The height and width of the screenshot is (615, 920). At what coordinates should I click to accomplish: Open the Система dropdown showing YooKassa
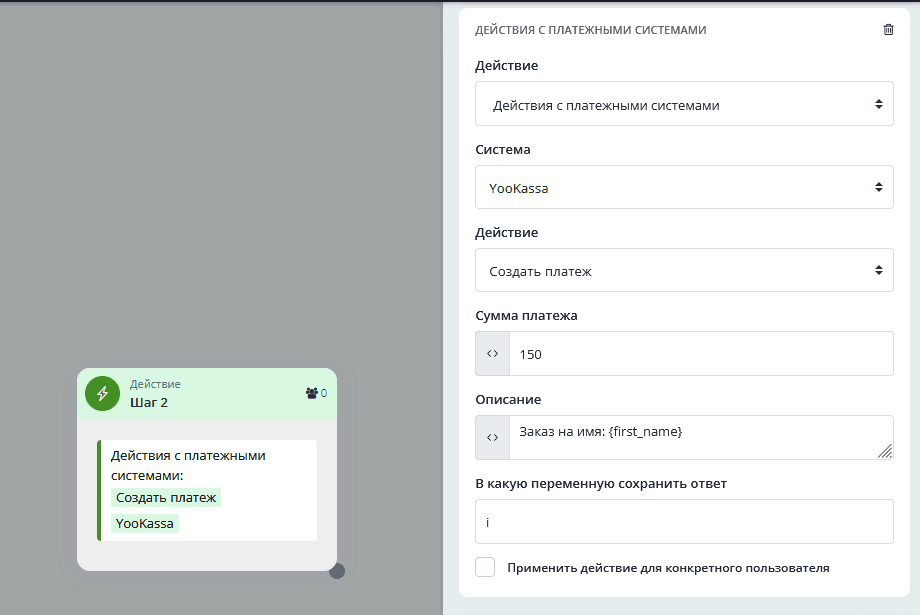684,187
